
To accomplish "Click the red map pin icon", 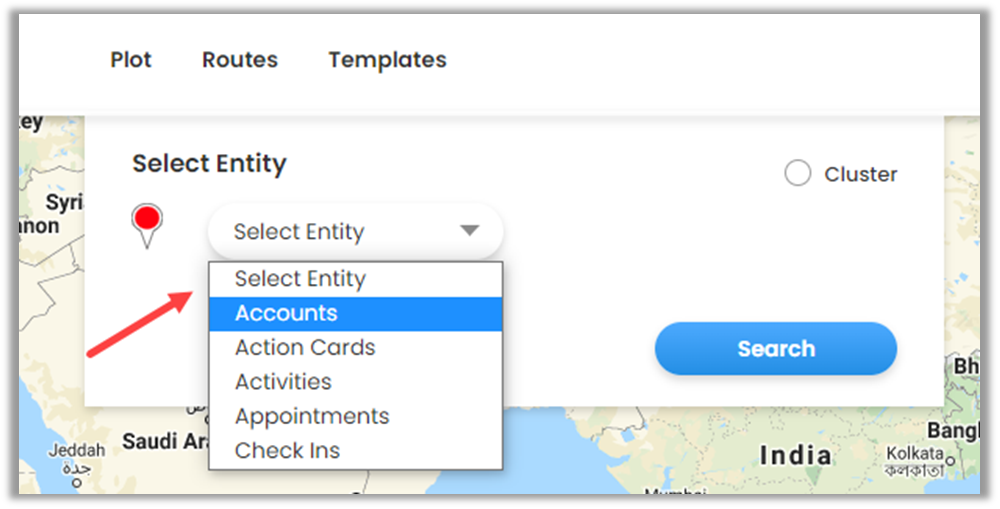I will 147,221.
